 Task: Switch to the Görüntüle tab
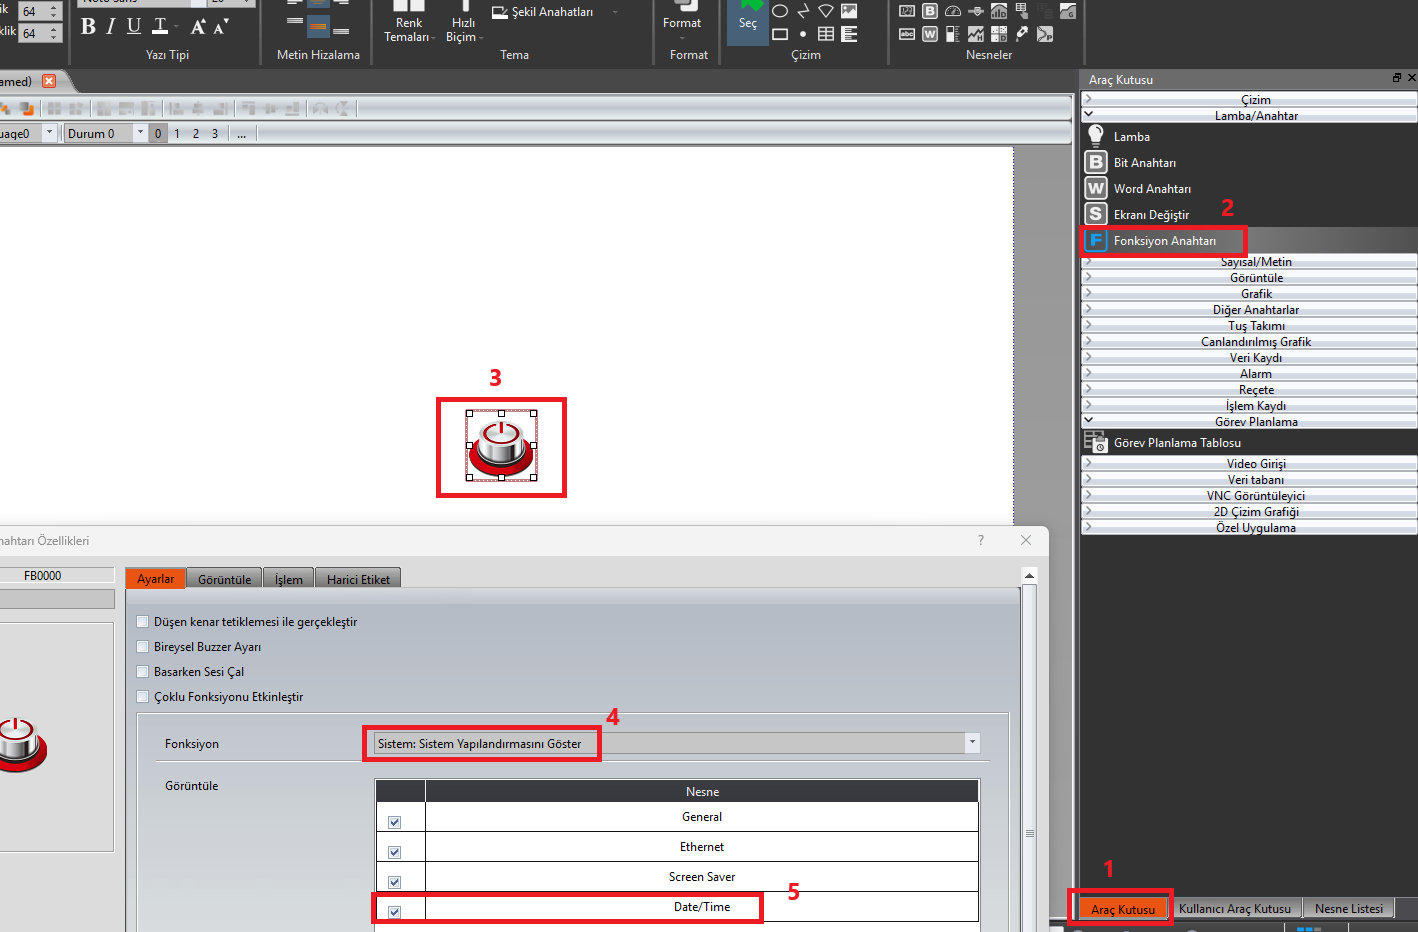tap(224, 579)
